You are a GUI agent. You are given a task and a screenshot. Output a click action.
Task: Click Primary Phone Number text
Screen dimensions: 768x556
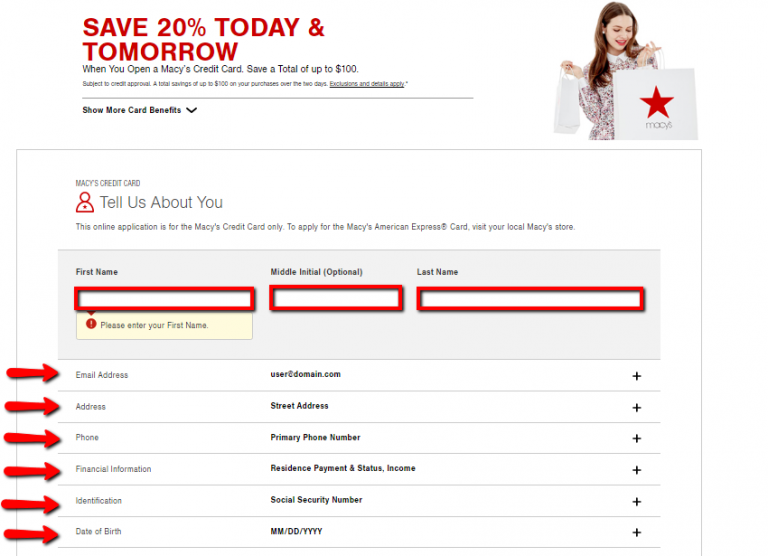315,437
